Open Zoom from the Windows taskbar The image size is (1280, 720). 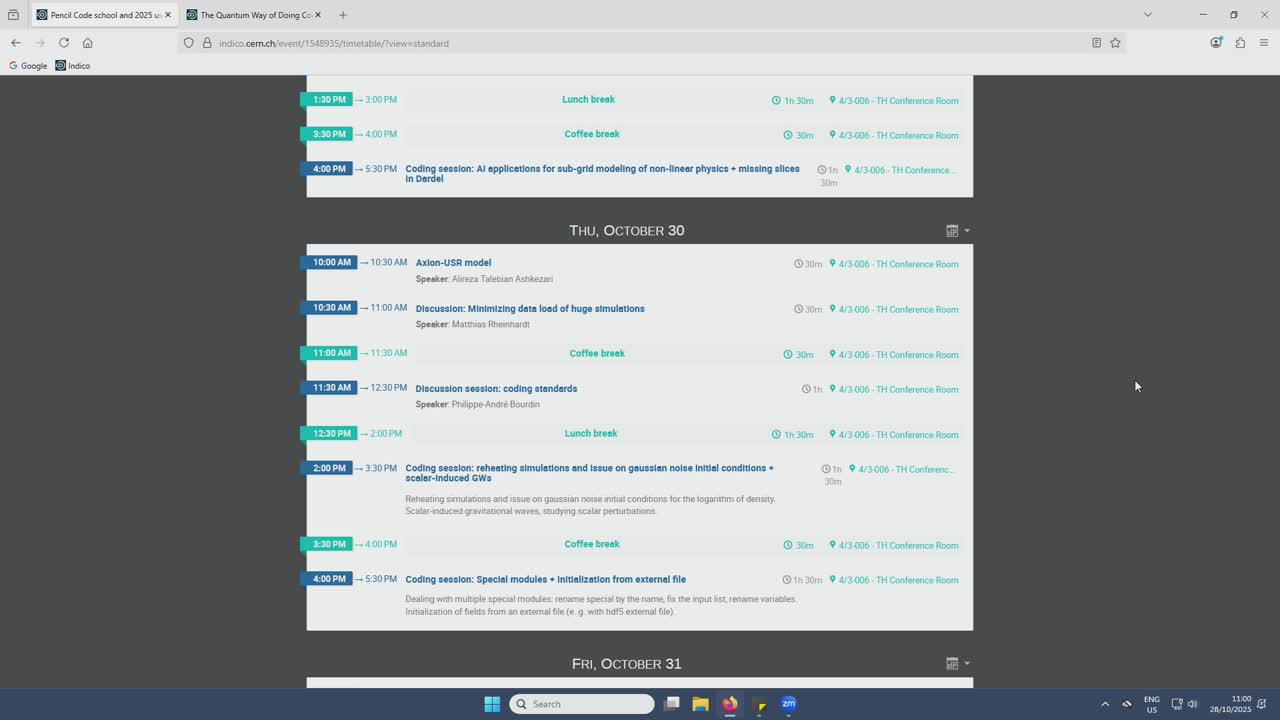point(788,704)
